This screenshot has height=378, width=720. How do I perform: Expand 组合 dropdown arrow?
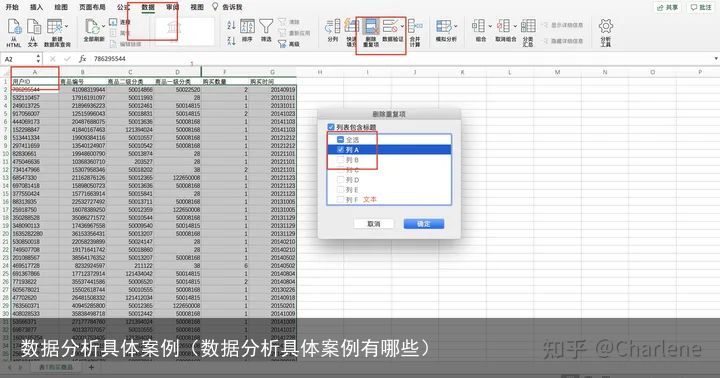point(490,26)
